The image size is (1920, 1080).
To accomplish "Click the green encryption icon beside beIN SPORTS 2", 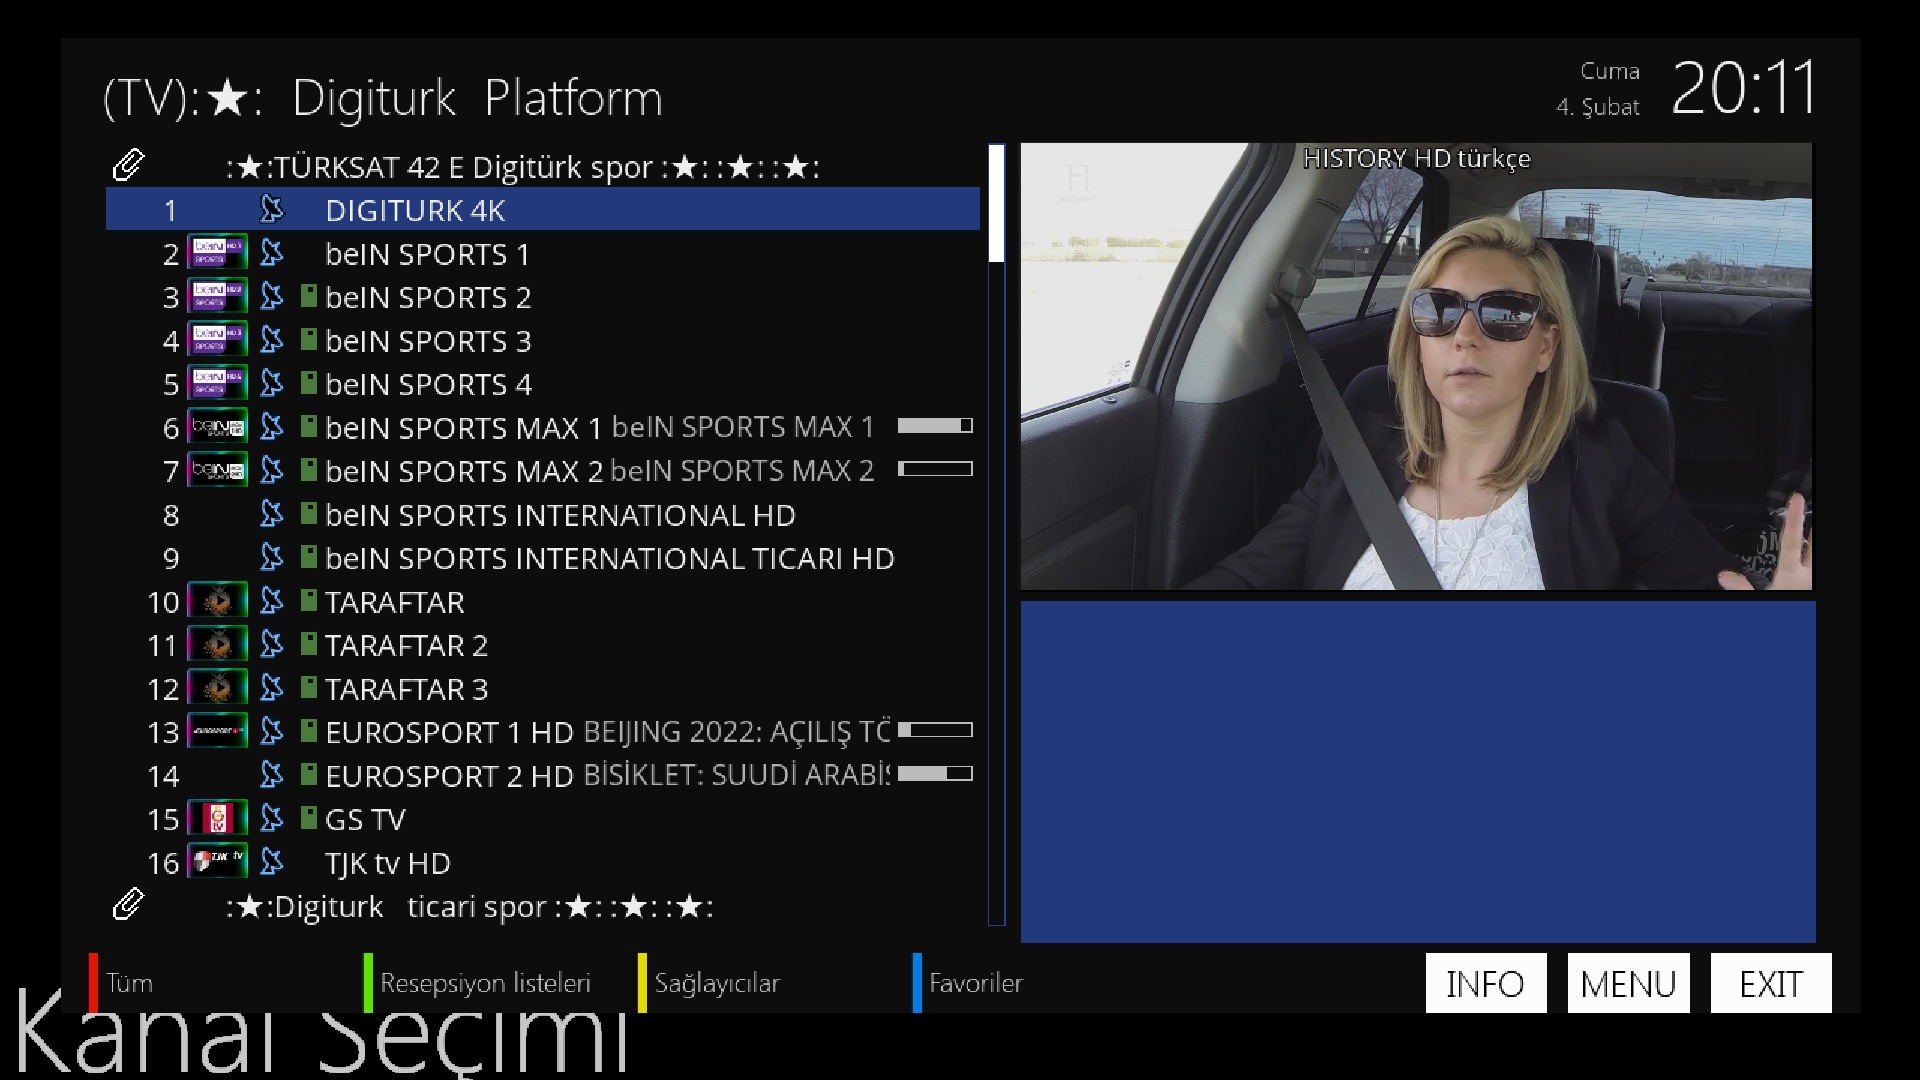I will tap(309, 296).
